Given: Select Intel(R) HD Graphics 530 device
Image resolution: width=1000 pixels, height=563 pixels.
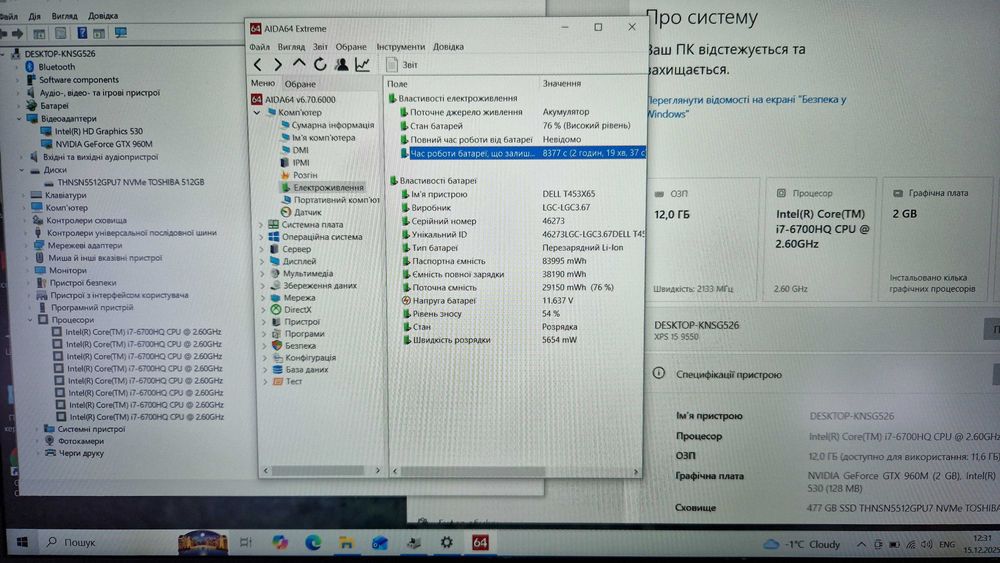Looking at the screenshot, I should tap(92, 131).
